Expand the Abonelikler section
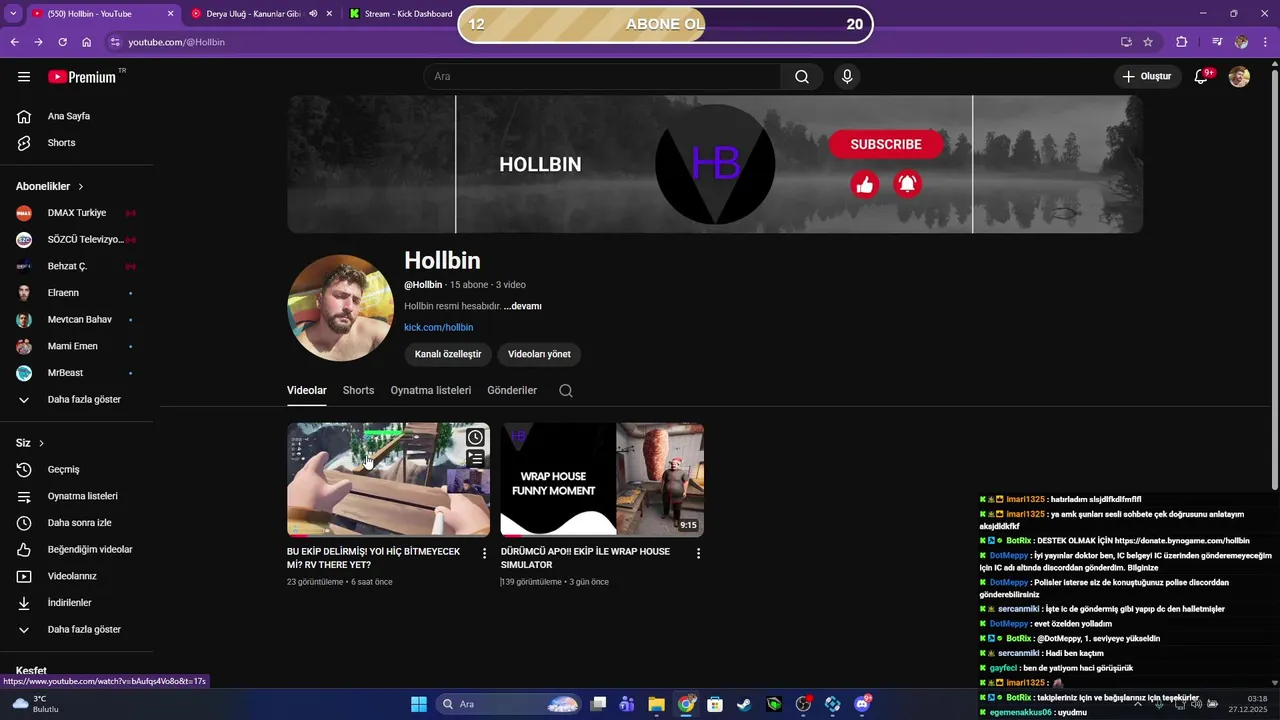 tap(50, 187)
